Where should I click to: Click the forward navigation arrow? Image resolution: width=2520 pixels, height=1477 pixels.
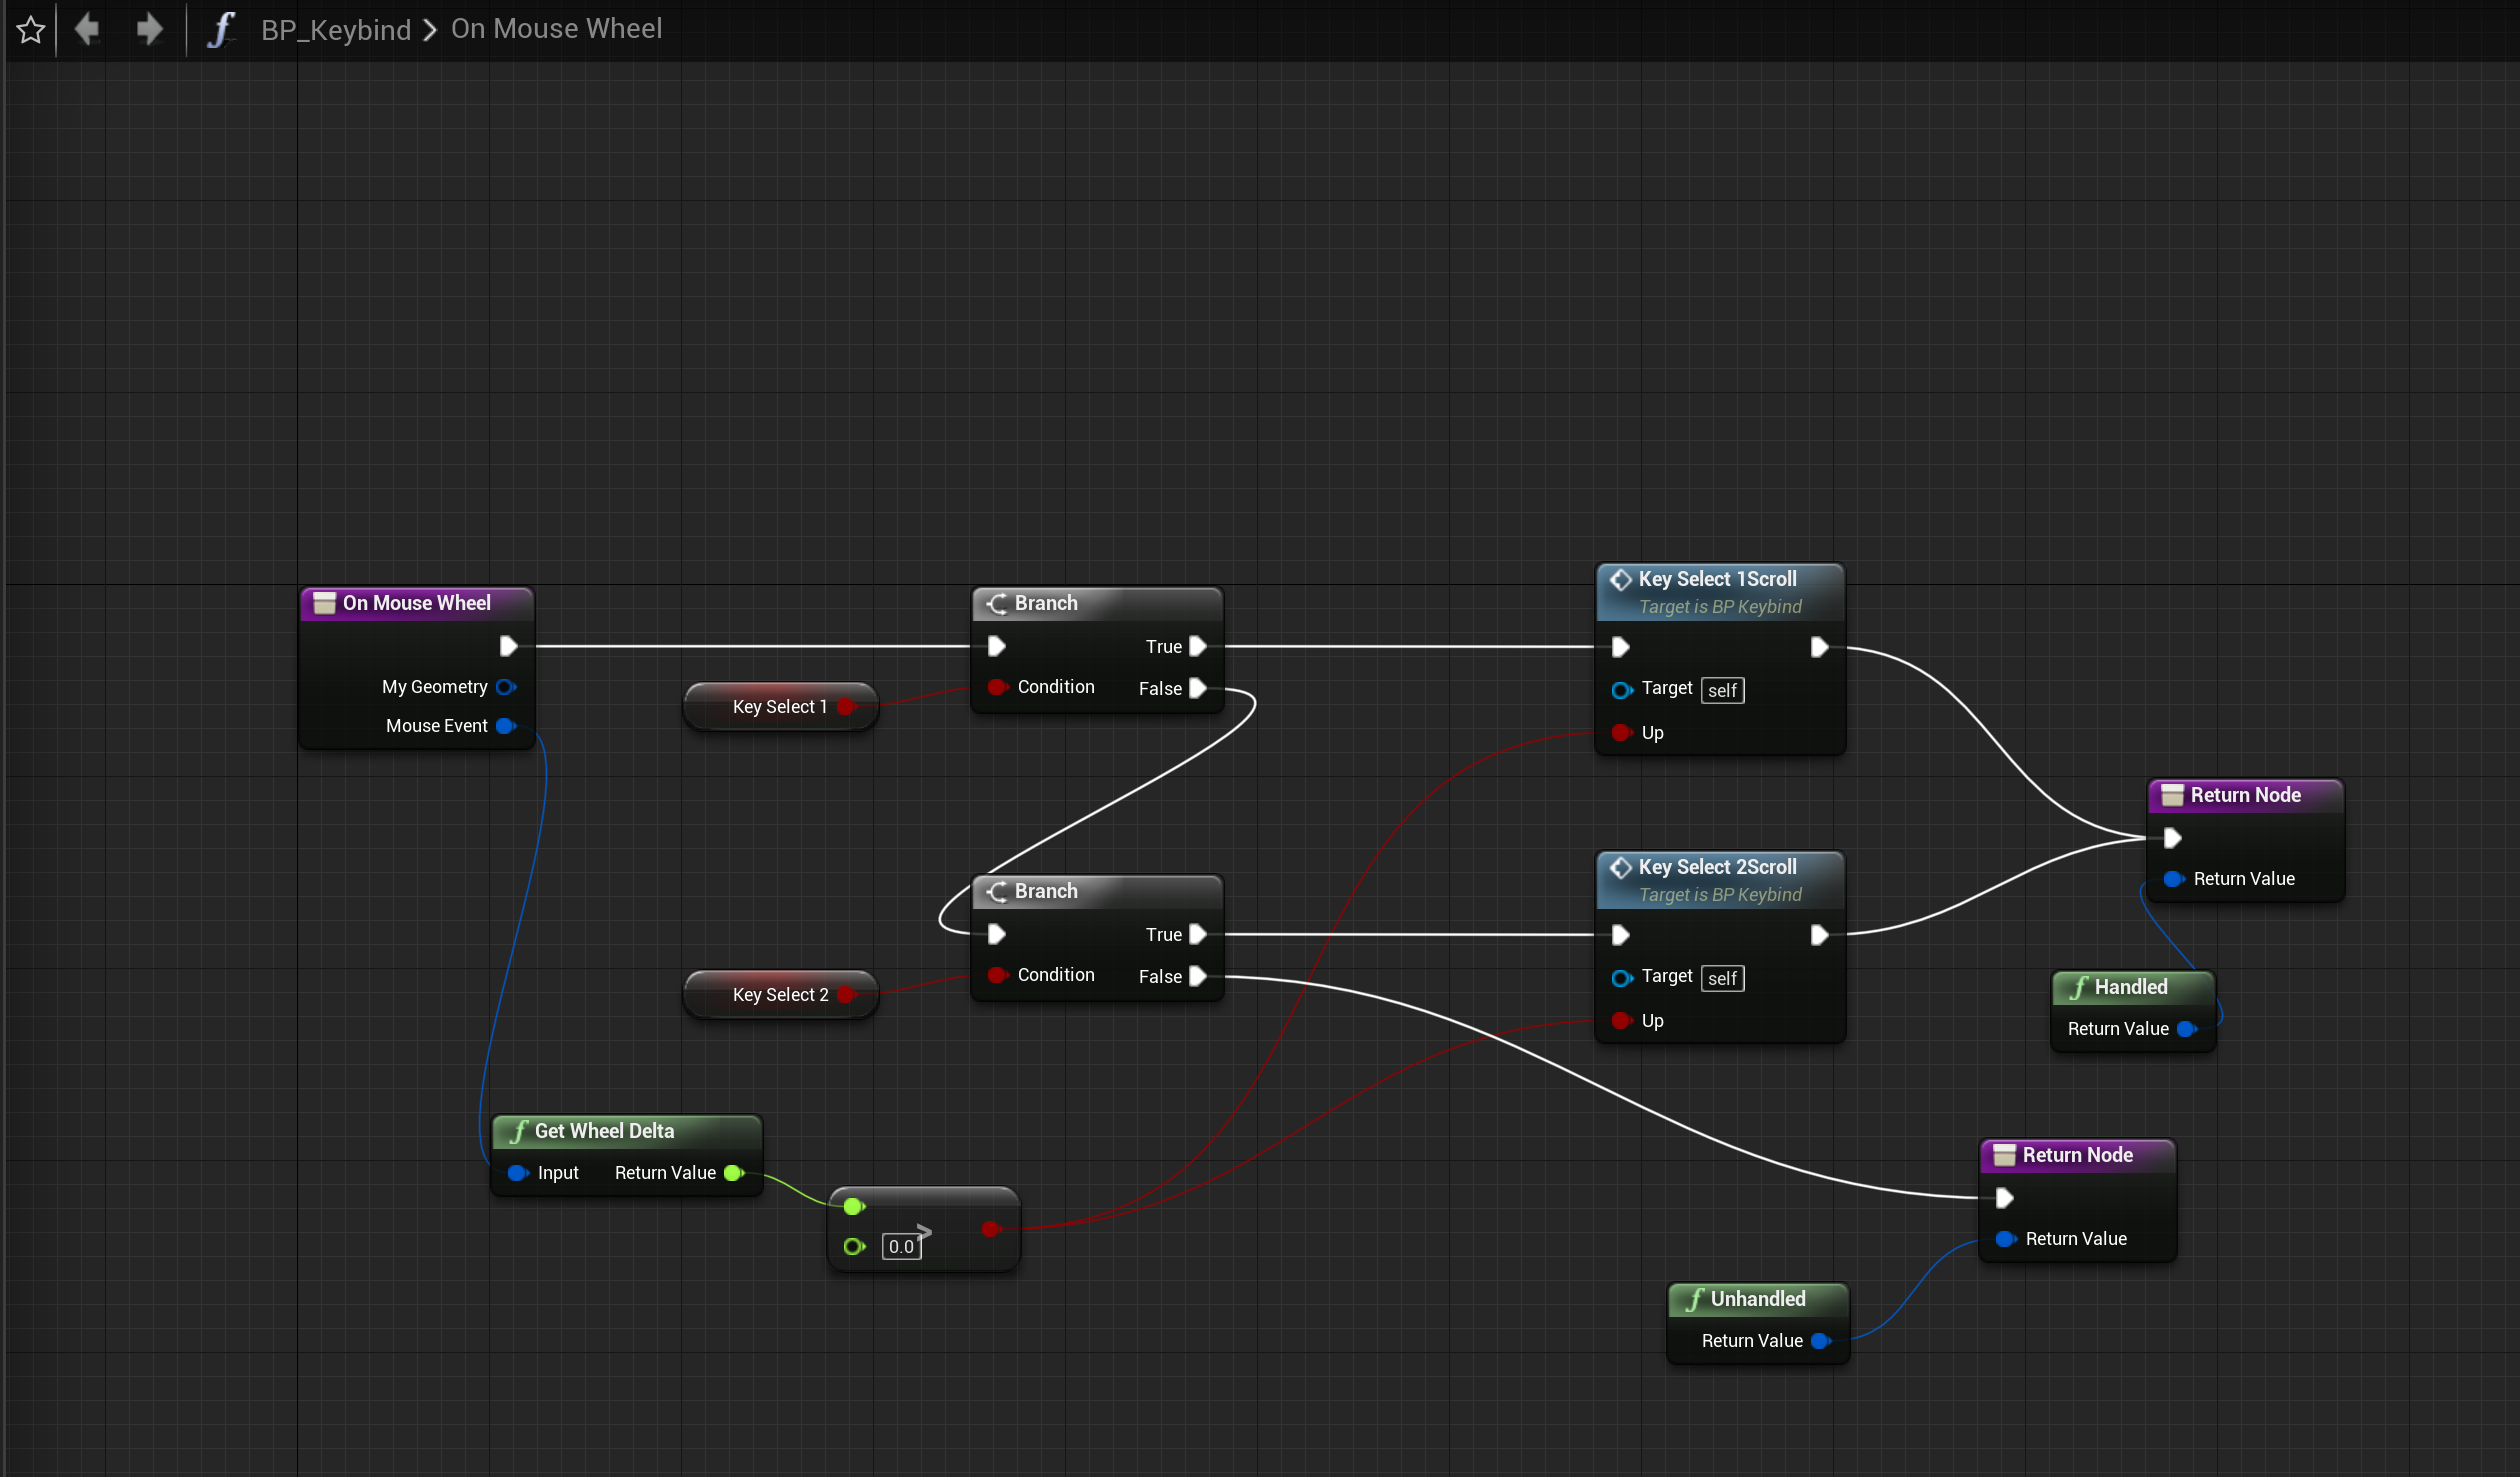(149, 29)
